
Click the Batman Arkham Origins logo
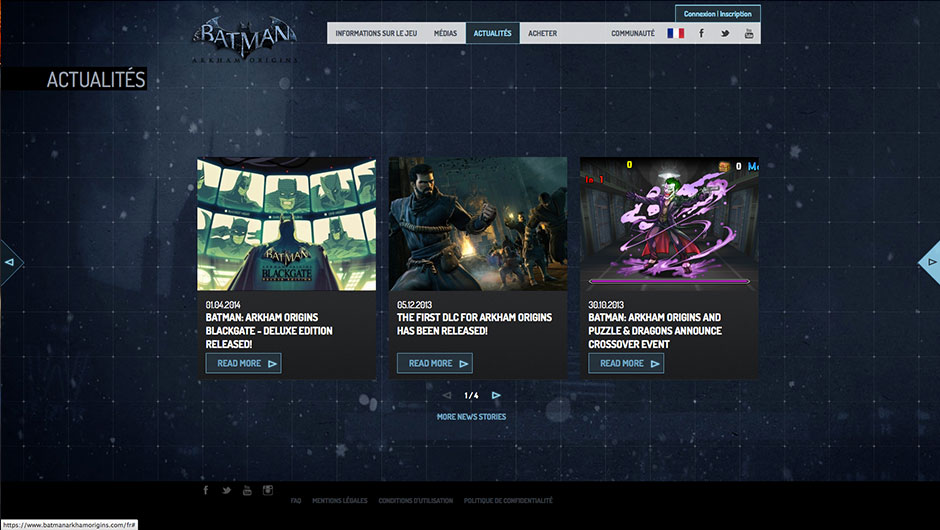[245, 40]
